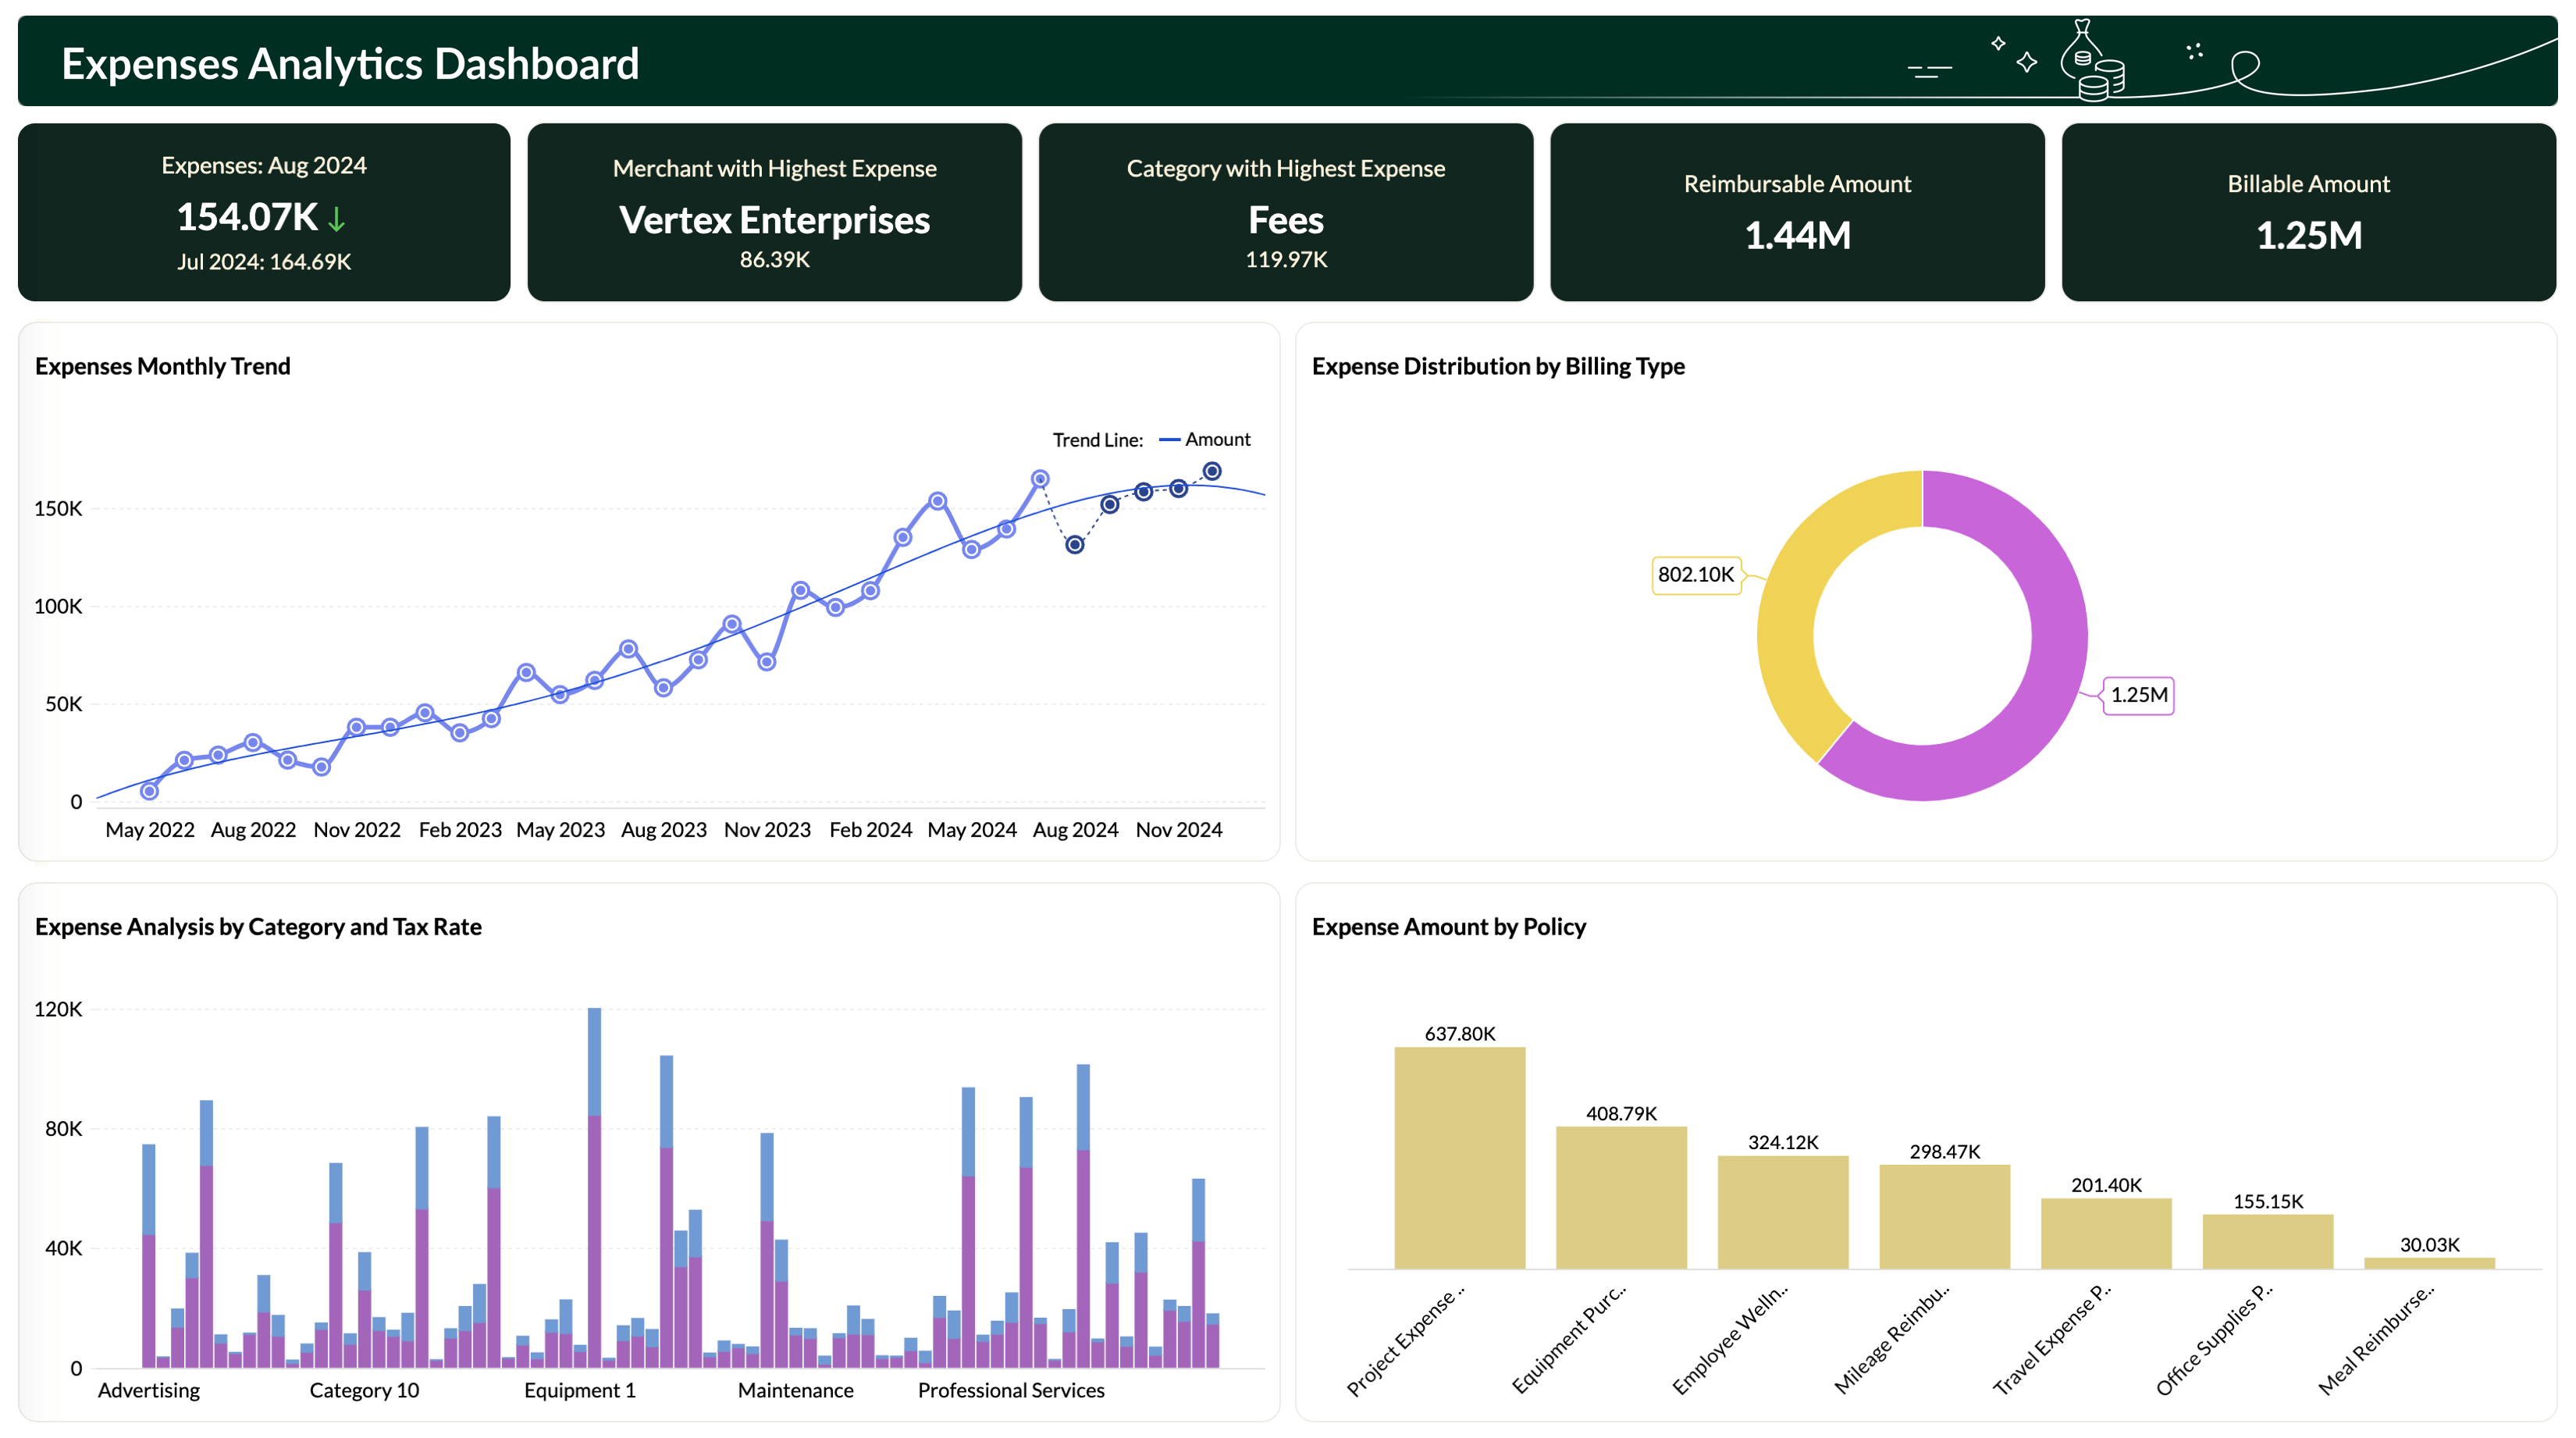Click the 201.40K bar value label
Viewport: 2576px width, 1438px height.
tap(2106, 1185)
